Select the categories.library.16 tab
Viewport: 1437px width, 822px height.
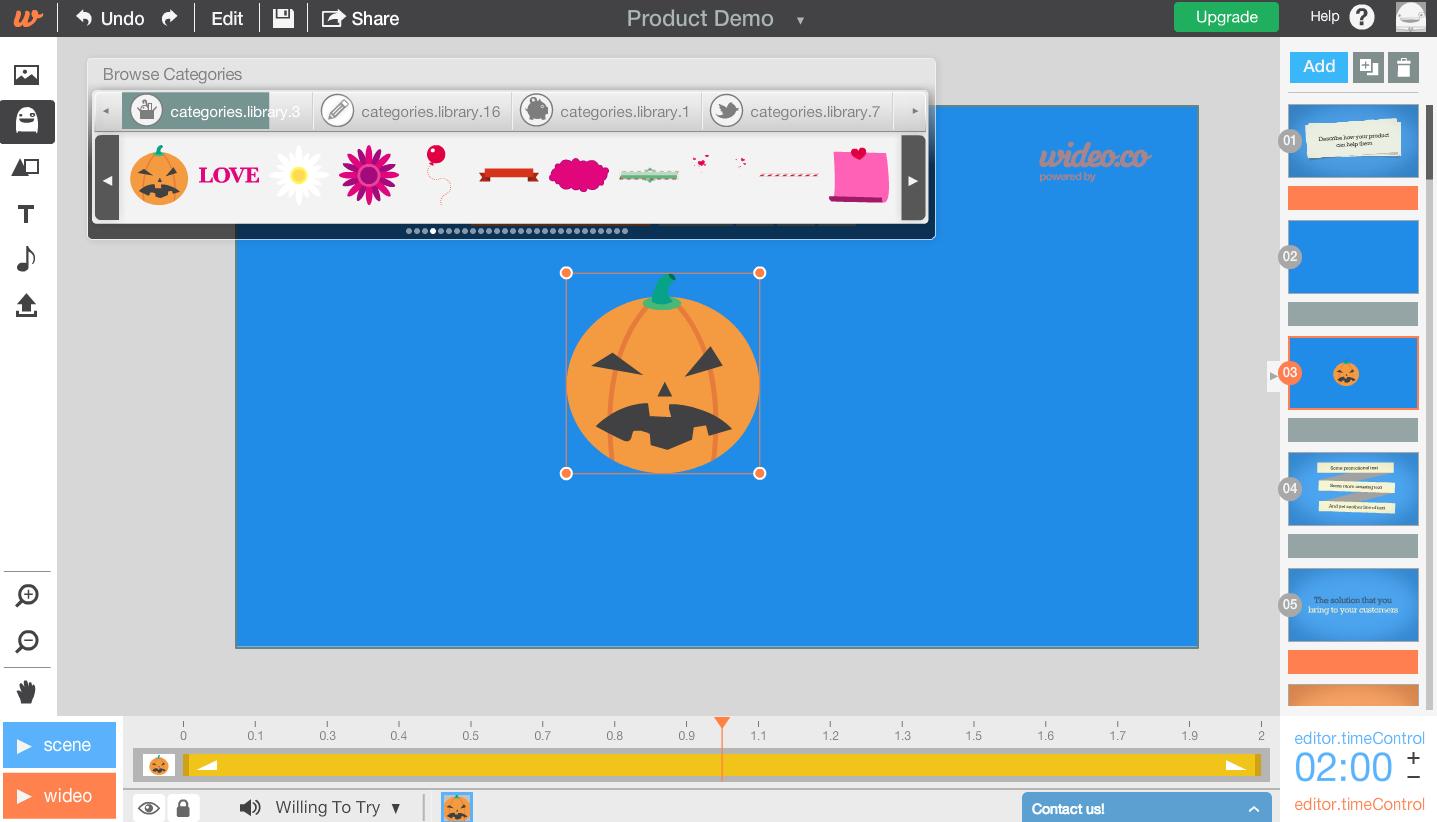(413, 111)
